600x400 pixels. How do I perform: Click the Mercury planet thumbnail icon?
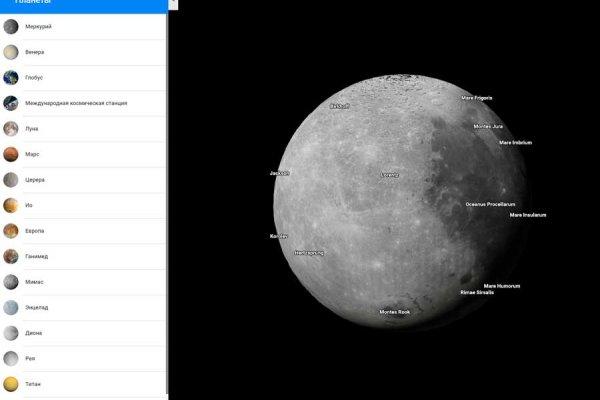pyautogui.click(x=11, y=26)
